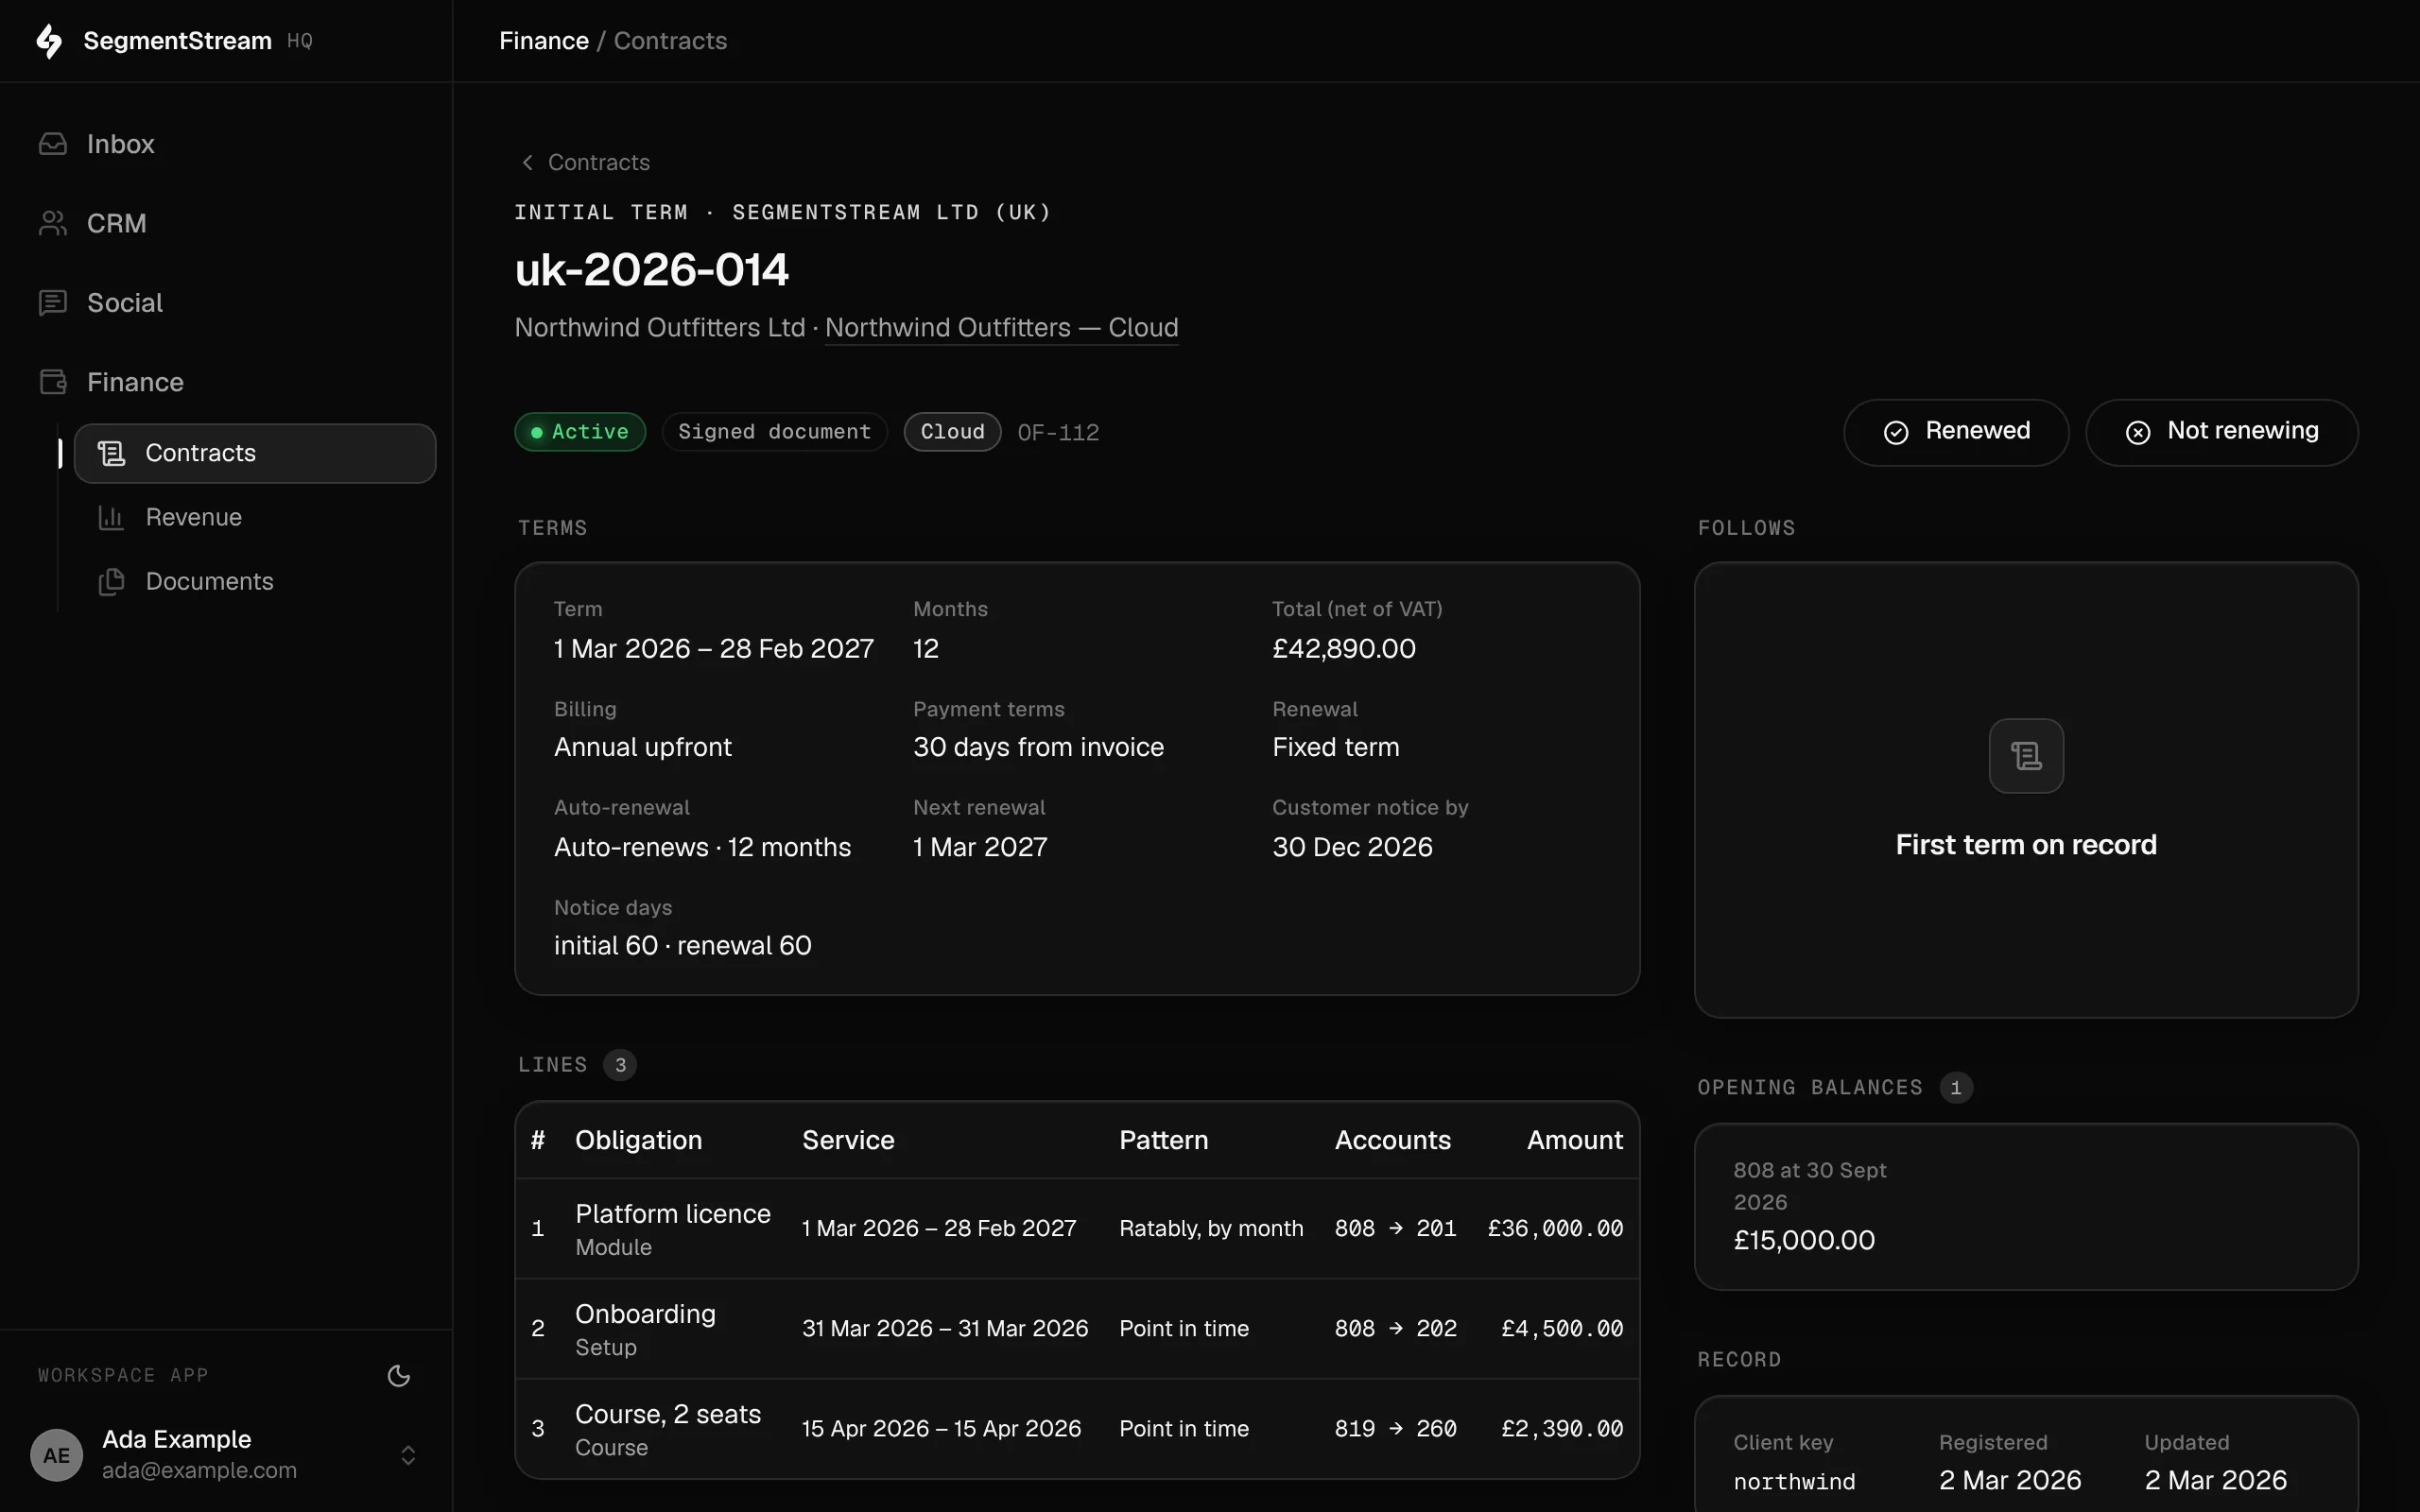Click the OF-112 reference text
Image resolution: width=2420 pixels, height=1512 pixels.
[1058, 432]
